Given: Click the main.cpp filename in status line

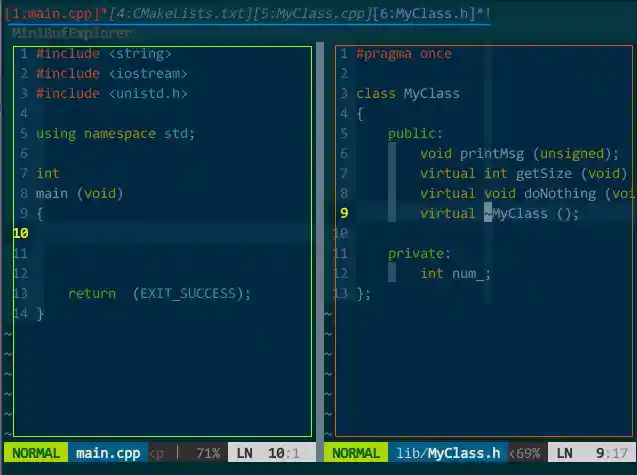Looking at the screenshot, I should [108, 453].
